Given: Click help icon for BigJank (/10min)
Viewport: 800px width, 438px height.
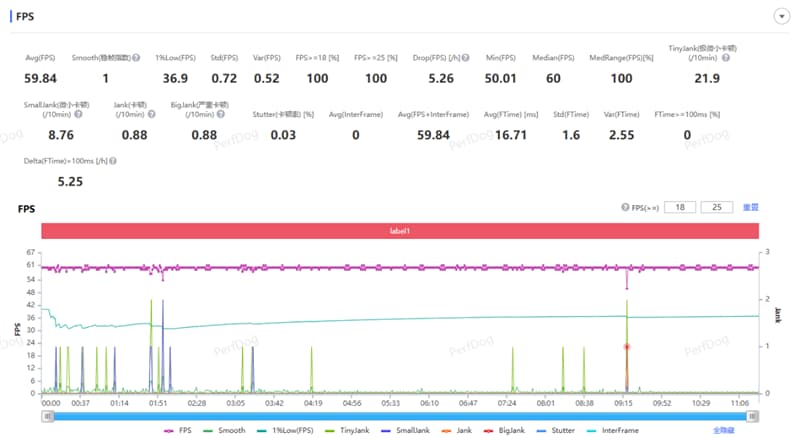Looking at the screenshot, I should (x=220, y=114).
